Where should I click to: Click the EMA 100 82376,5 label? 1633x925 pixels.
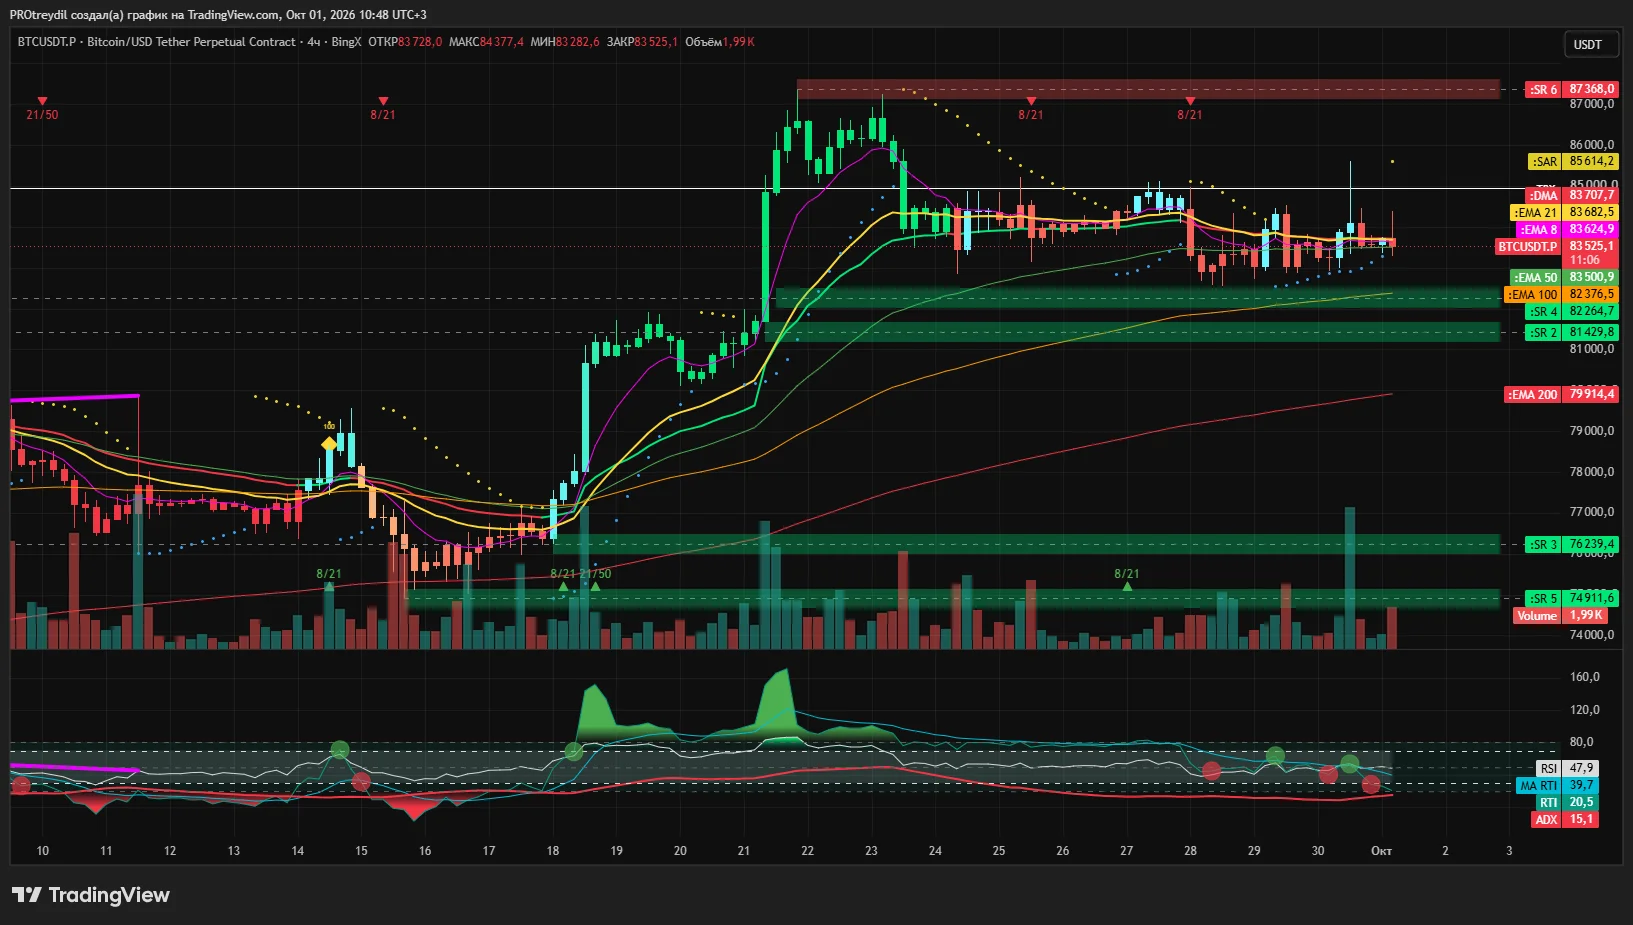[x=1561, y=294]
